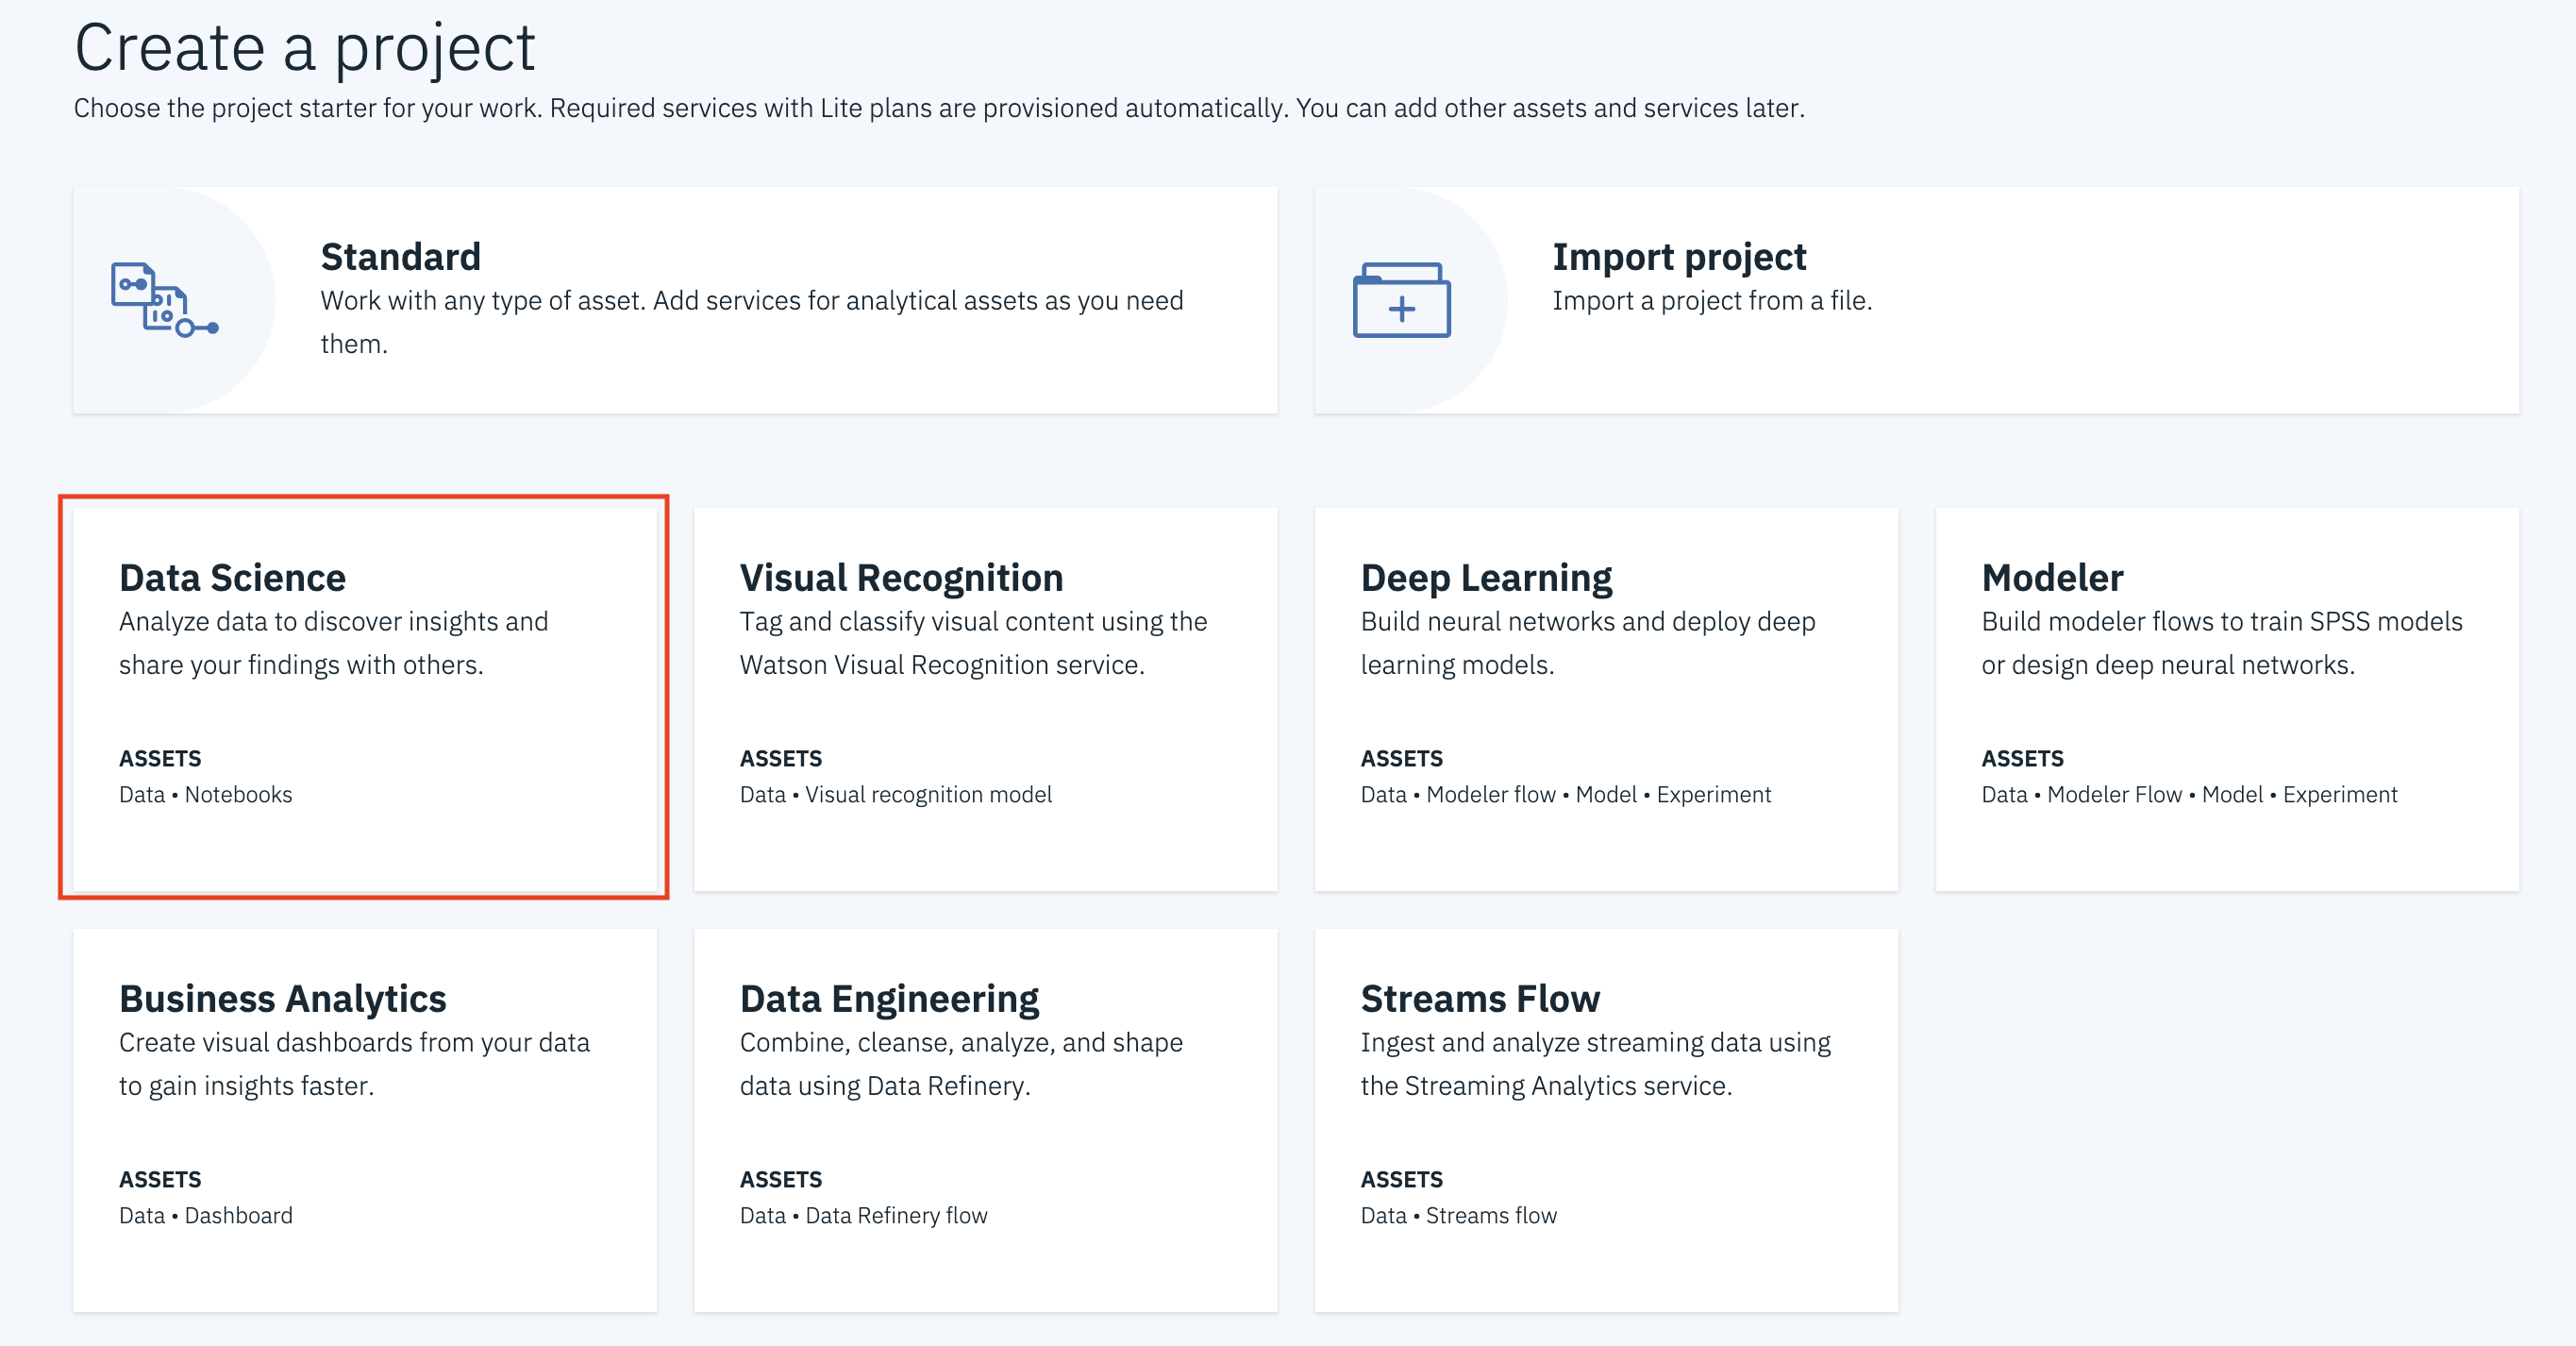Click the Streams Flow heading text
Viewport: 2576px width, 1346px height.
1480,999
